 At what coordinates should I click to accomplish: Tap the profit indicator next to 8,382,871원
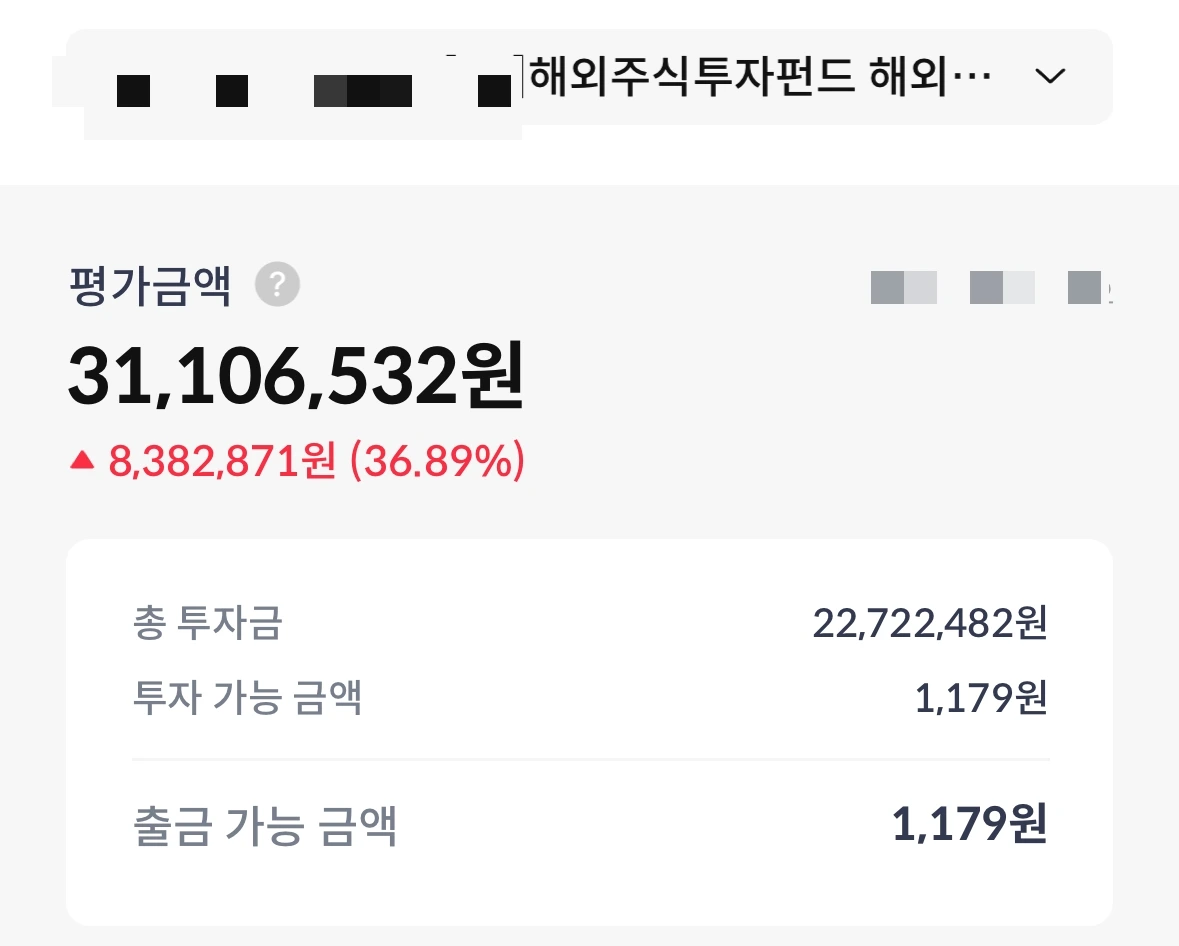coord(83,461)
